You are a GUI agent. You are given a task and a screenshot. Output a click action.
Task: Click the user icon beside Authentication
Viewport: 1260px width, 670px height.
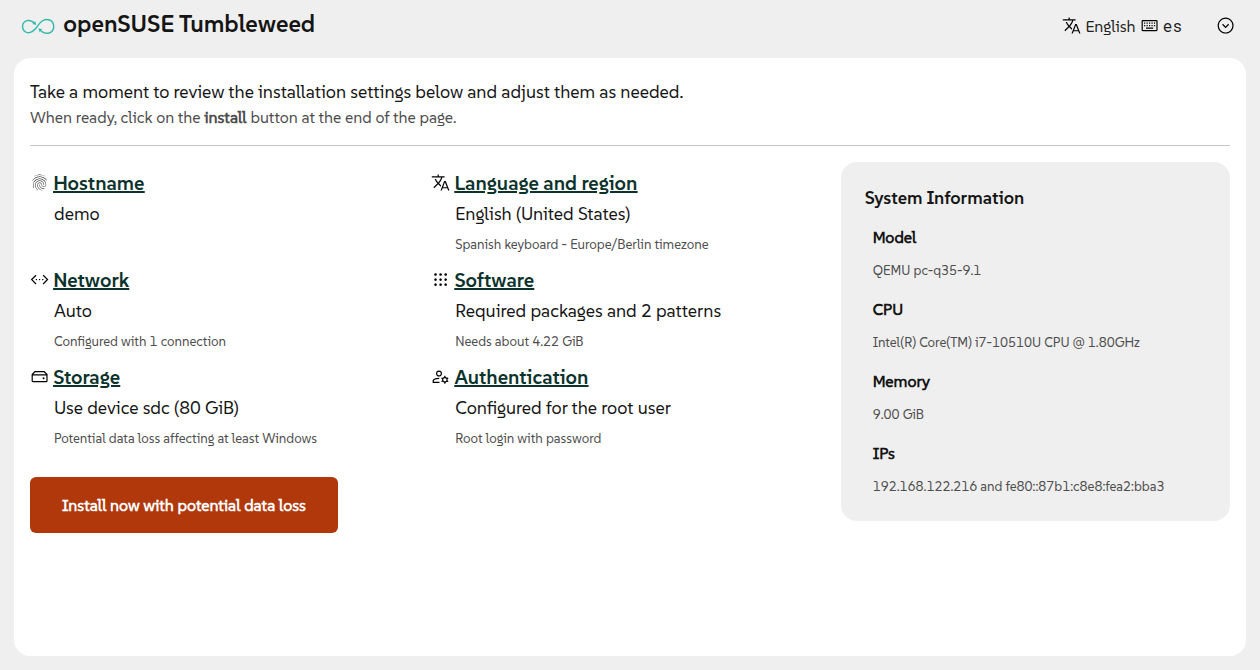click(x=440, y=377)
